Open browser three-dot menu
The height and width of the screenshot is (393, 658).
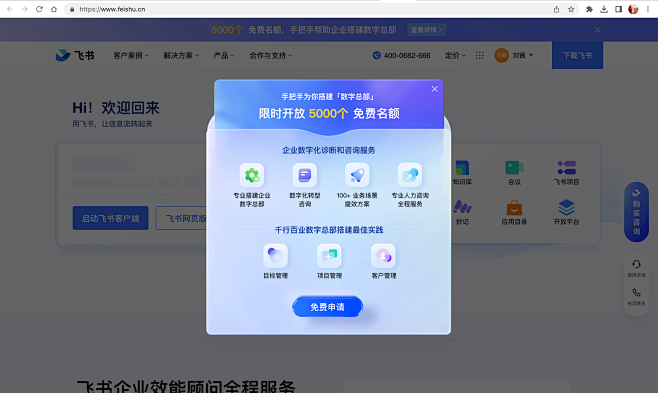tap(648, 9)
